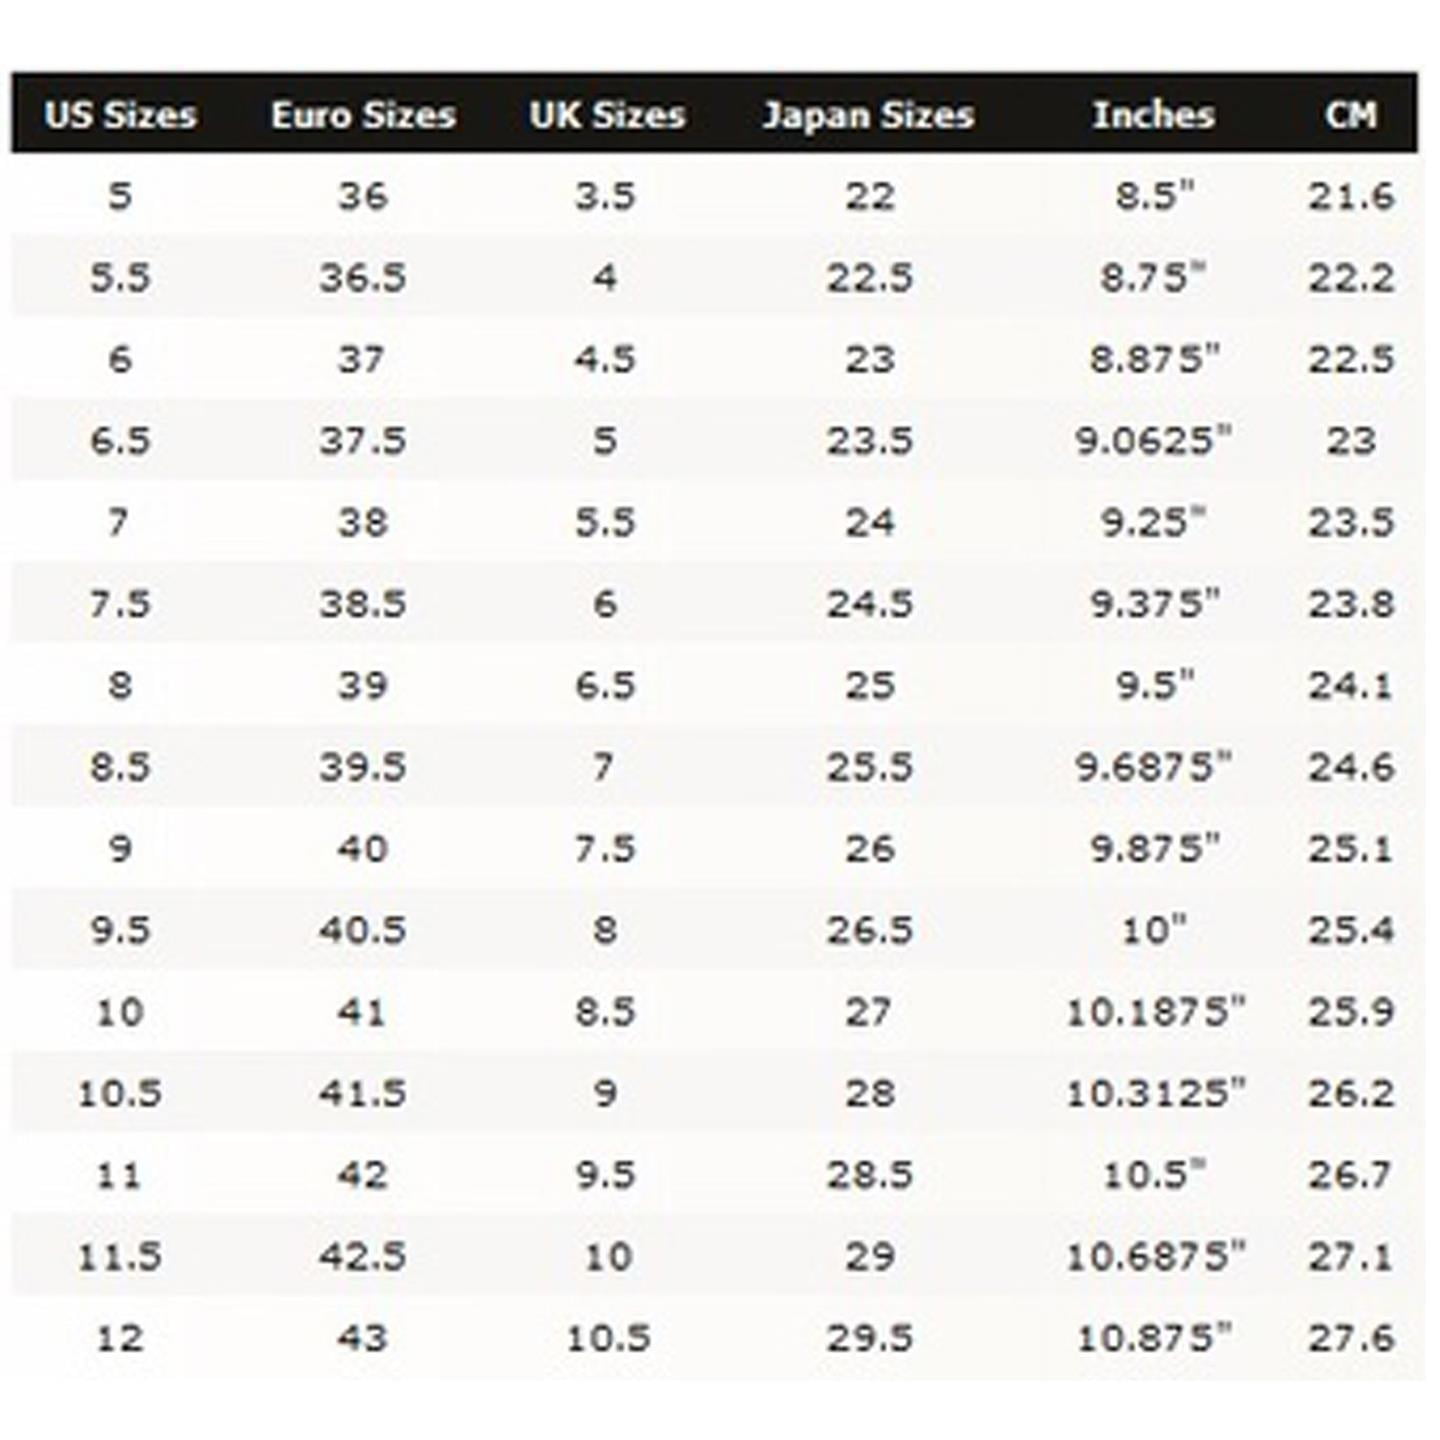
Task: Select the Japan size 28.5 cell
Action: [869, 1175]
